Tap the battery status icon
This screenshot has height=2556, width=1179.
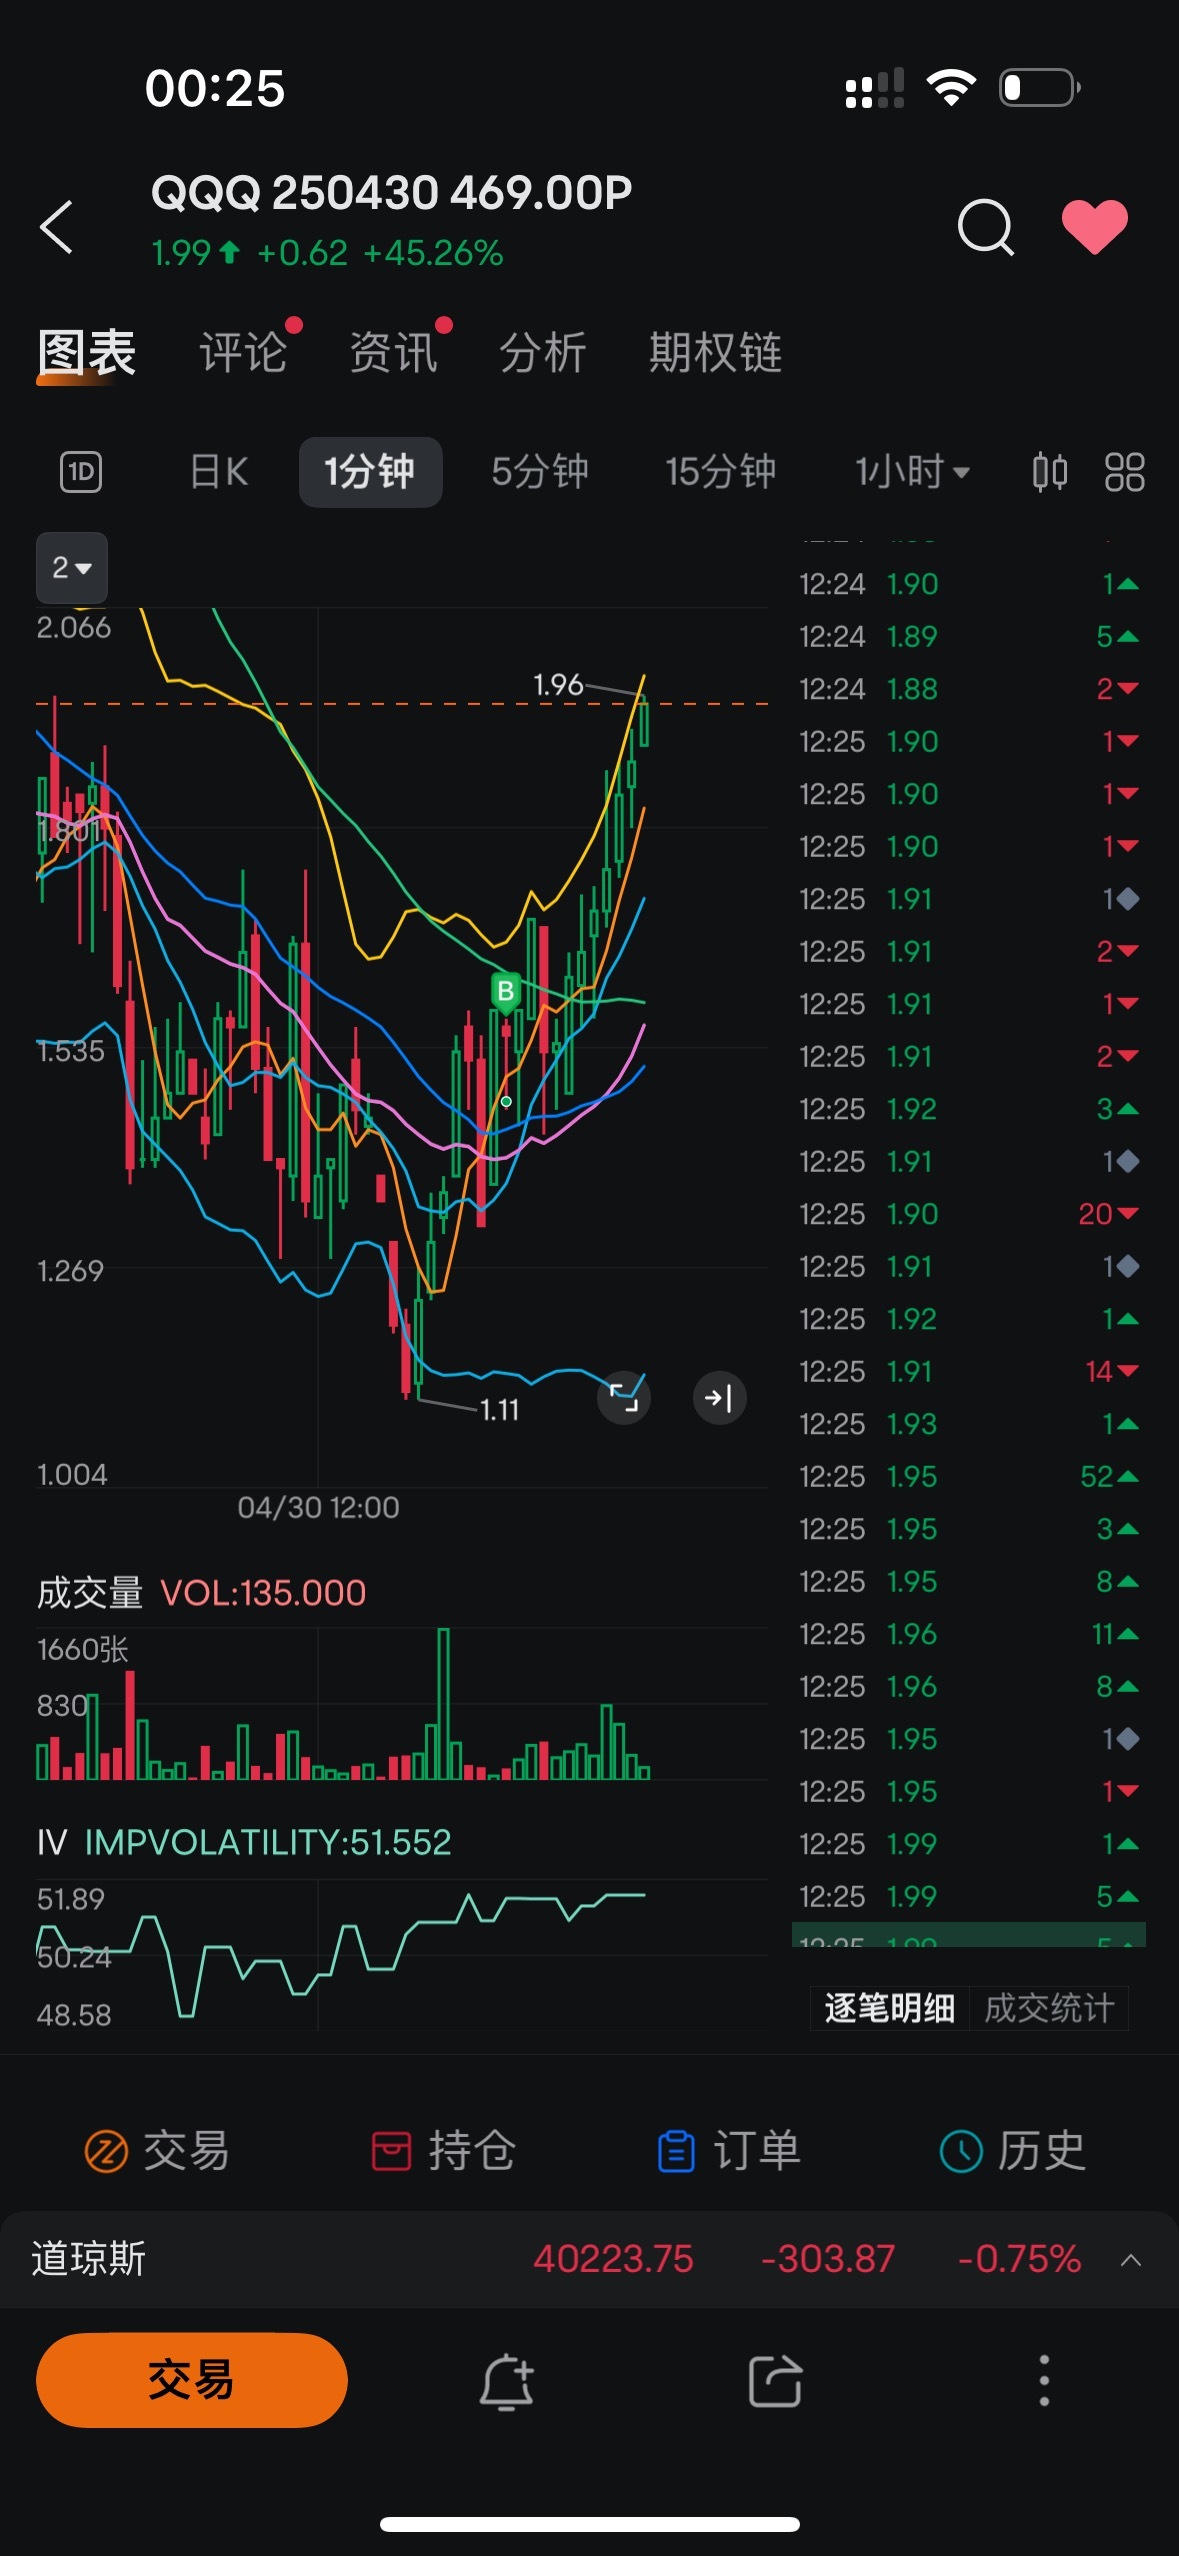pyautogui.click(x=1040, y=88)
